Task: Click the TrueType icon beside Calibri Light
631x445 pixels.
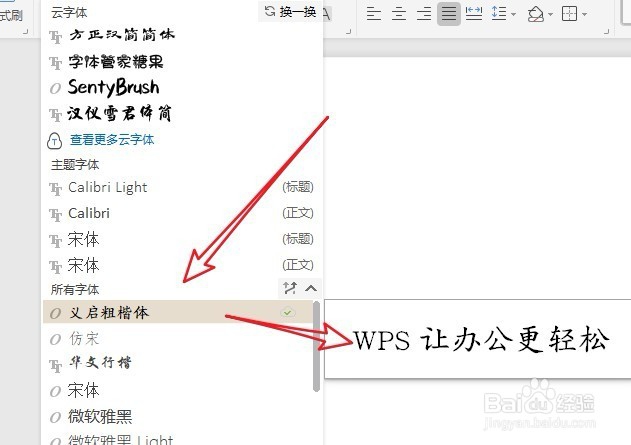Action: (56, 189)
